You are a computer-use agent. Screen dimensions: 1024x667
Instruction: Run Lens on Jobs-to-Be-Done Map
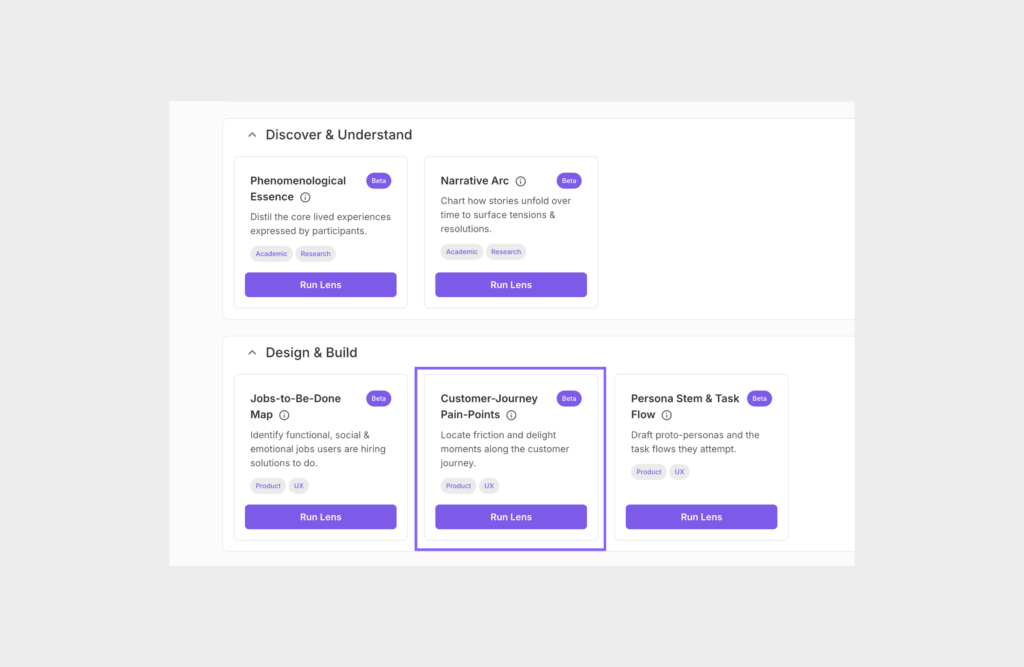[x=320, y=516]
